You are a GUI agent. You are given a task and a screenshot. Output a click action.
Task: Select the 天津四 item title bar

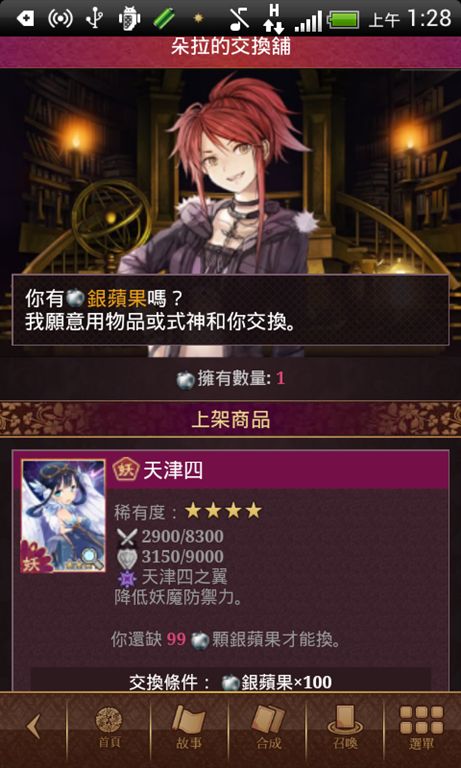coord(278,471)
